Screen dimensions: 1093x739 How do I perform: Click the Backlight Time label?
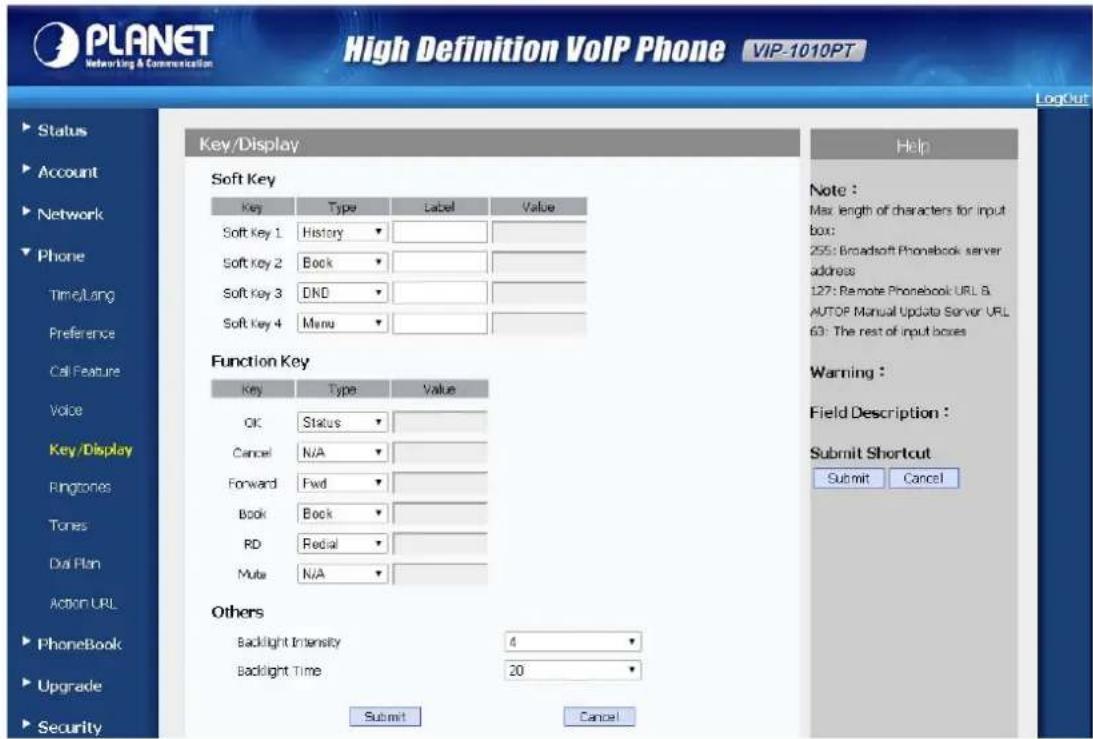[x=279, y=671]
